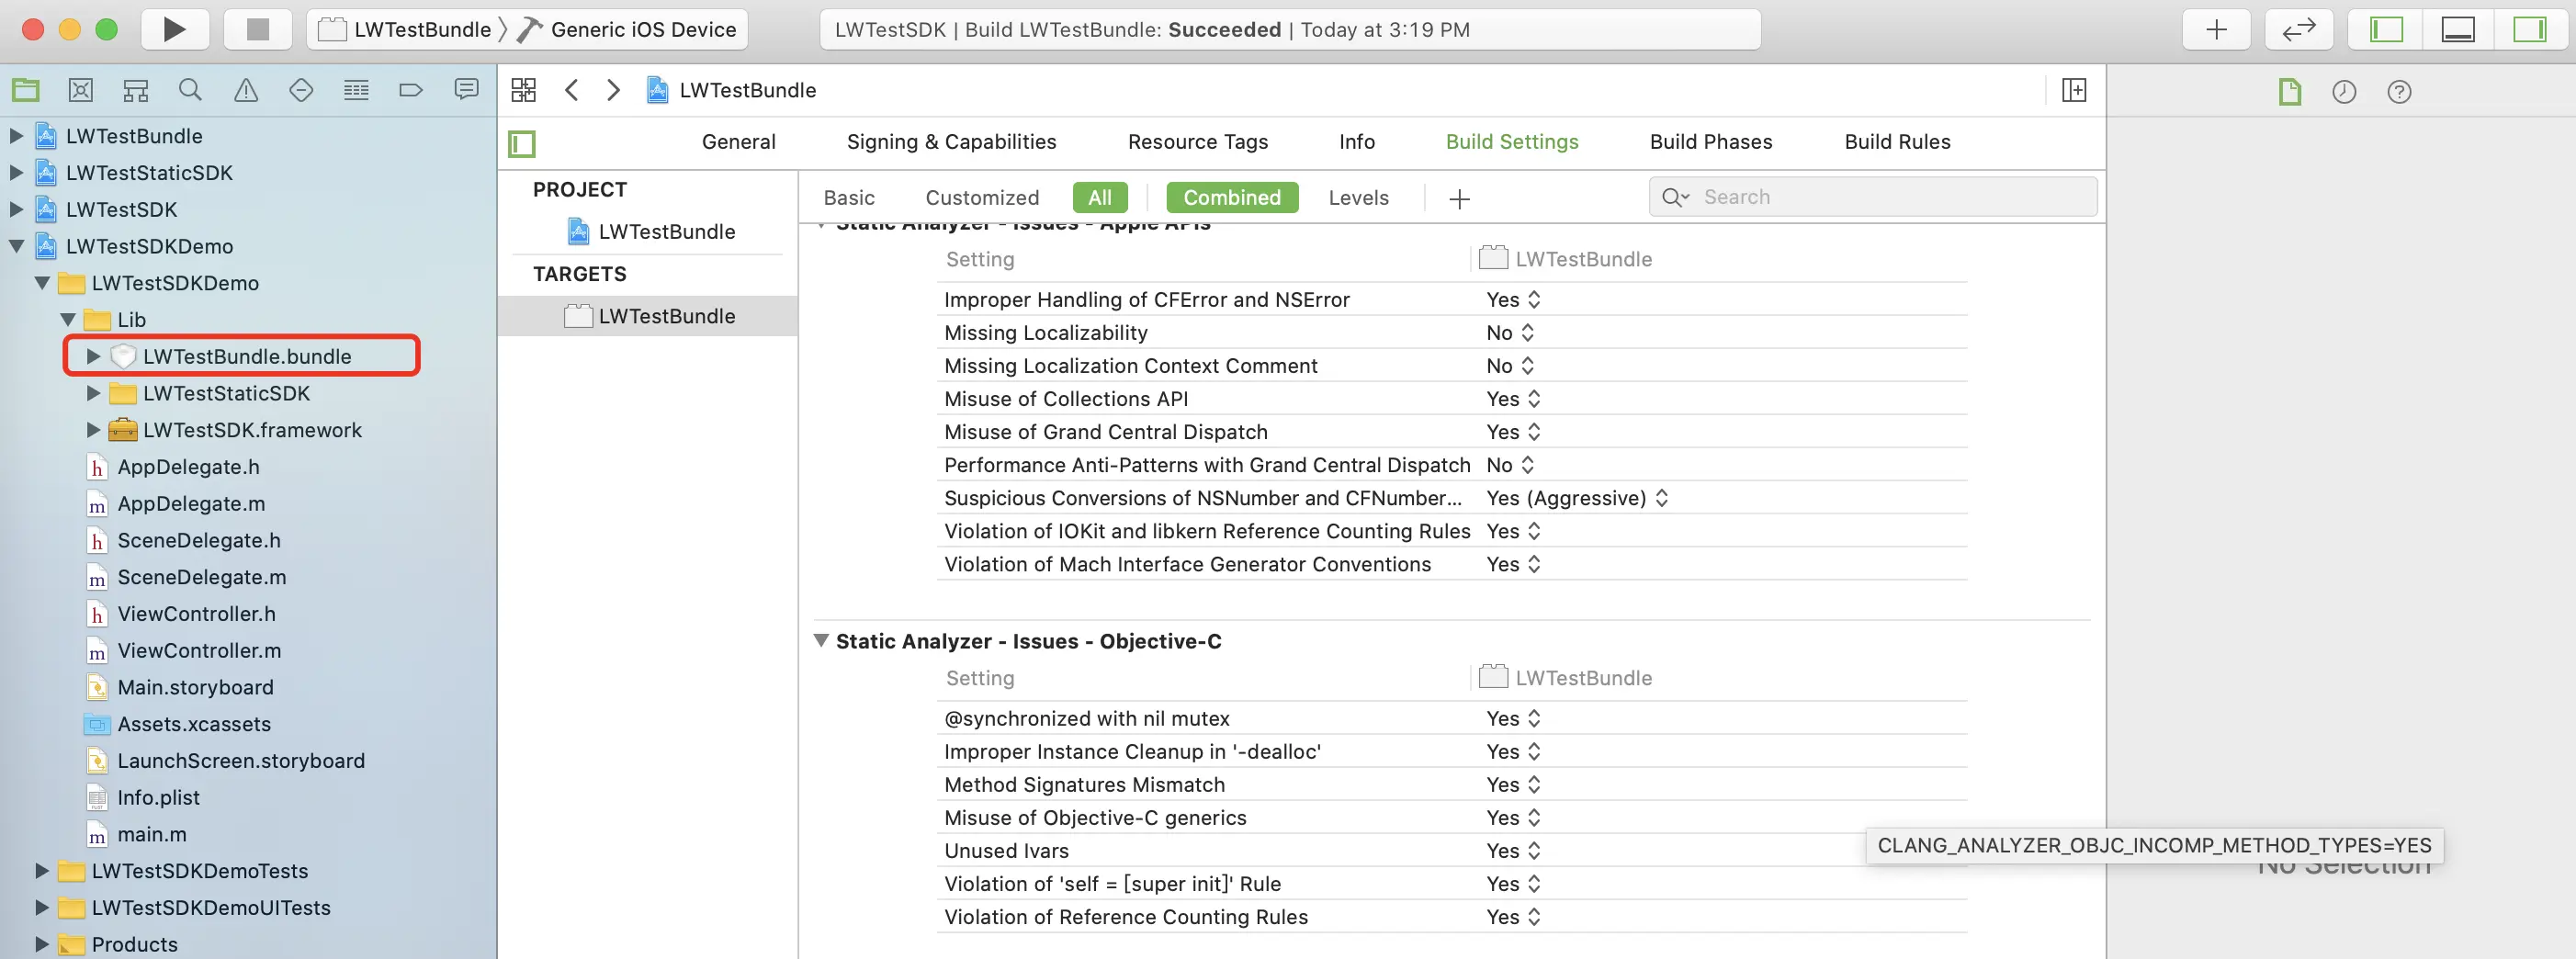
Task: Change Unused Ivars setting value
Action: coord(1513,851)
